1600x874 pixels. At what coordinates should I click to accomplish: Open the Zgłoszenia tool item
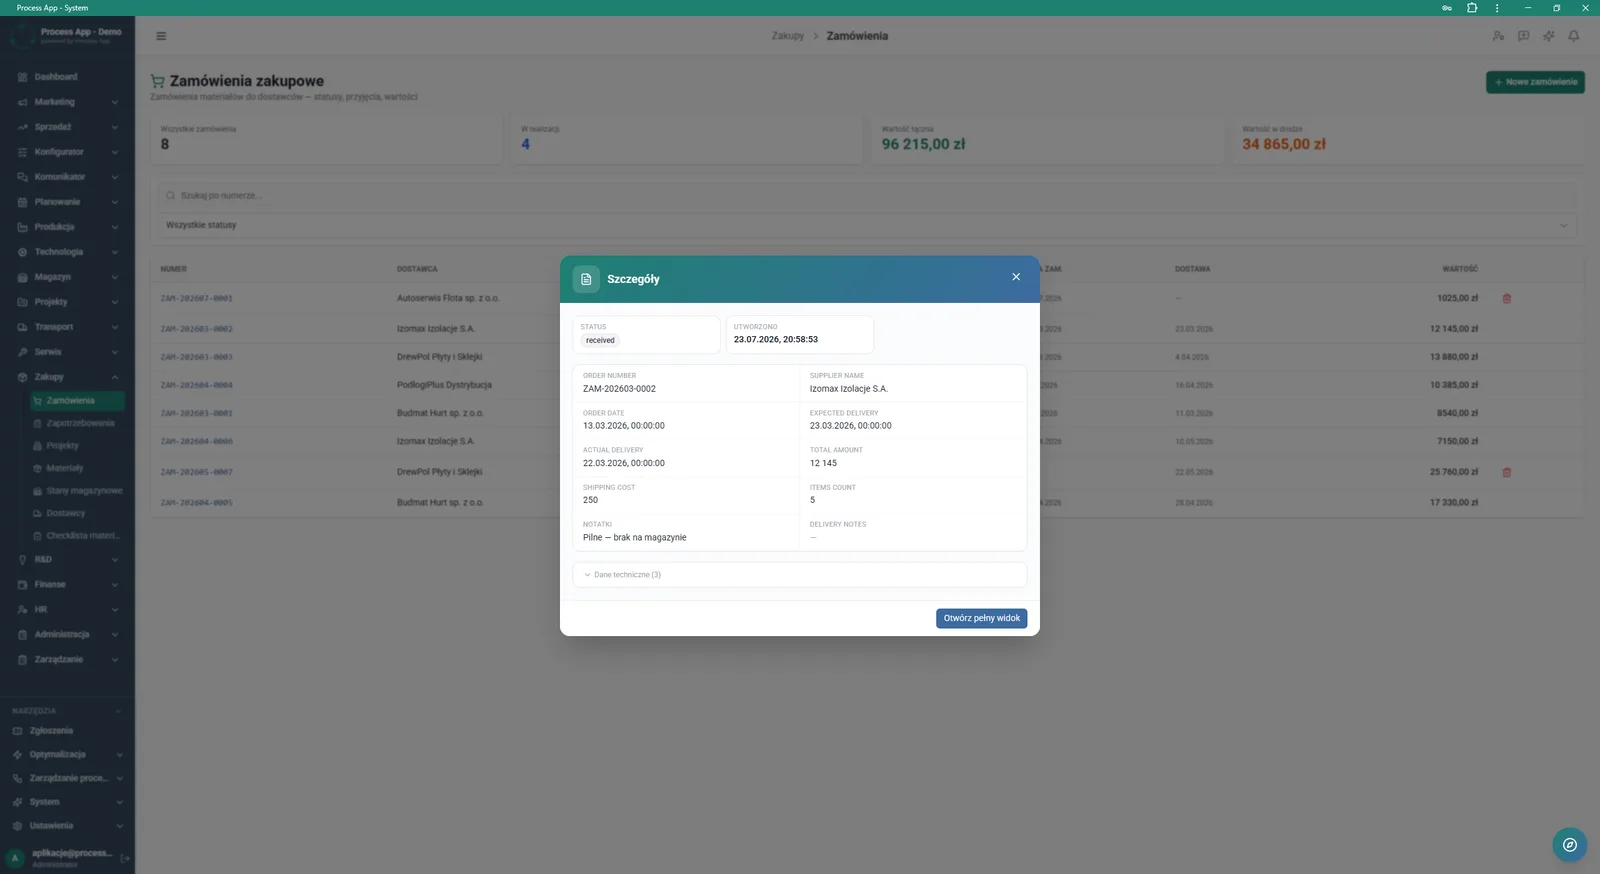click(67, 731)
